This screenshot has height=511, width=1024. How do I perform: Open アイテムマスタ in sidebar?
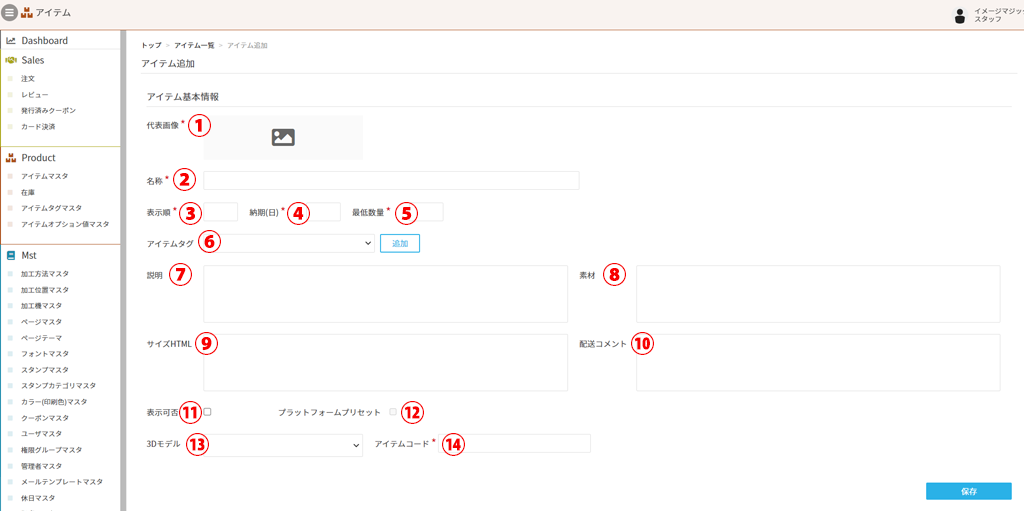coord(44,176)
